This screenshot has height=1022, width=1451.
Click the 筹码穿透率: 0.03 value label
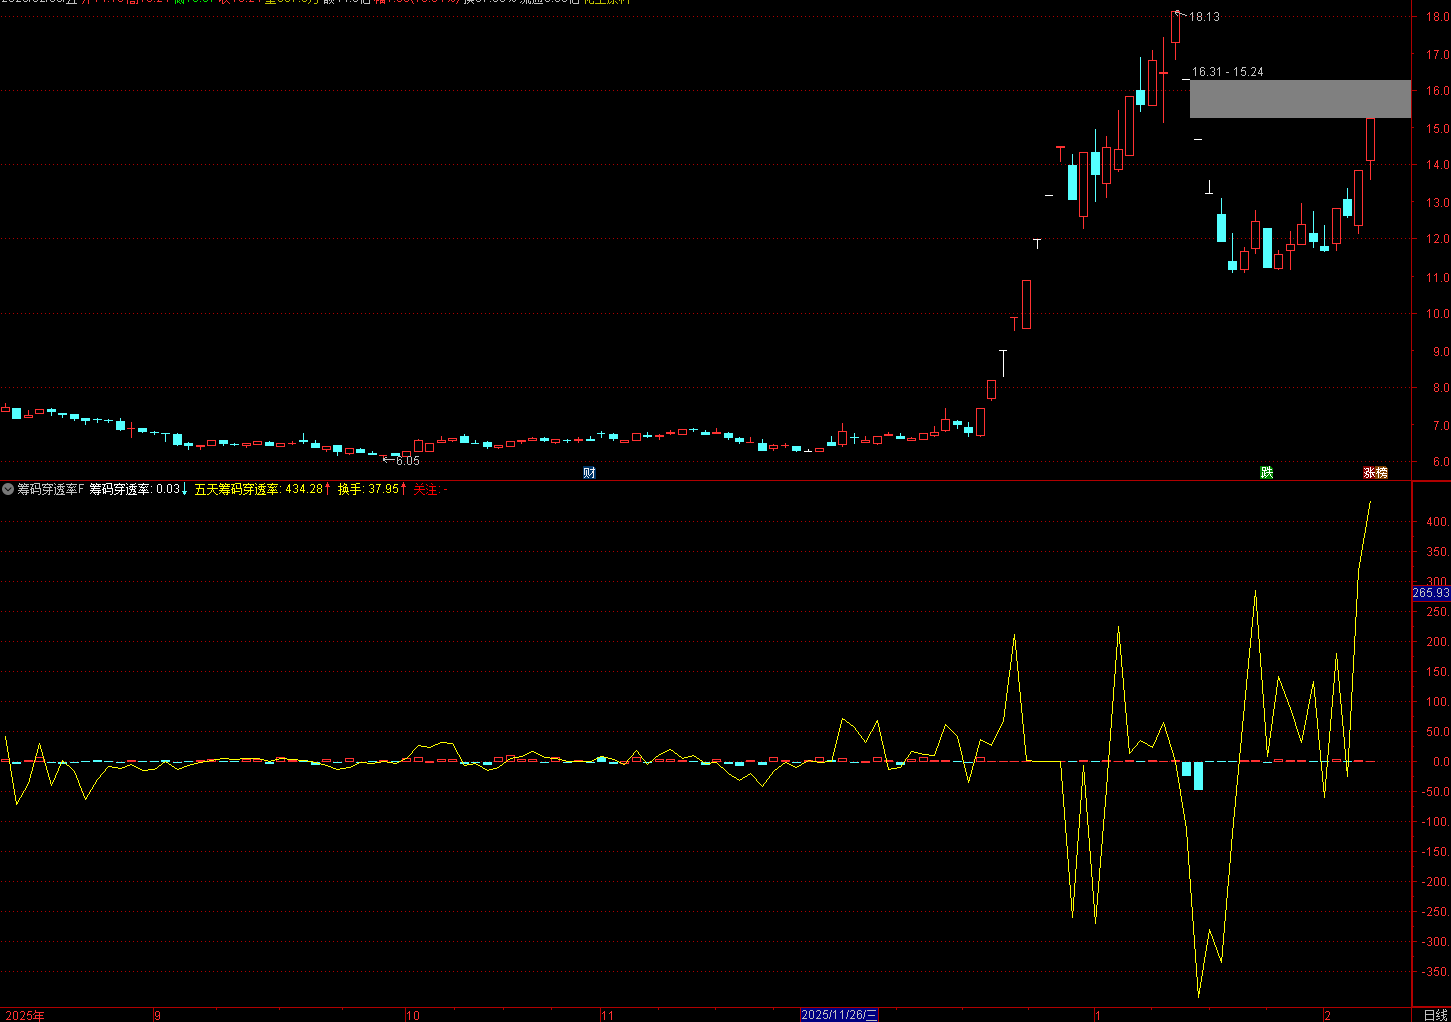[x=135, y=489]
